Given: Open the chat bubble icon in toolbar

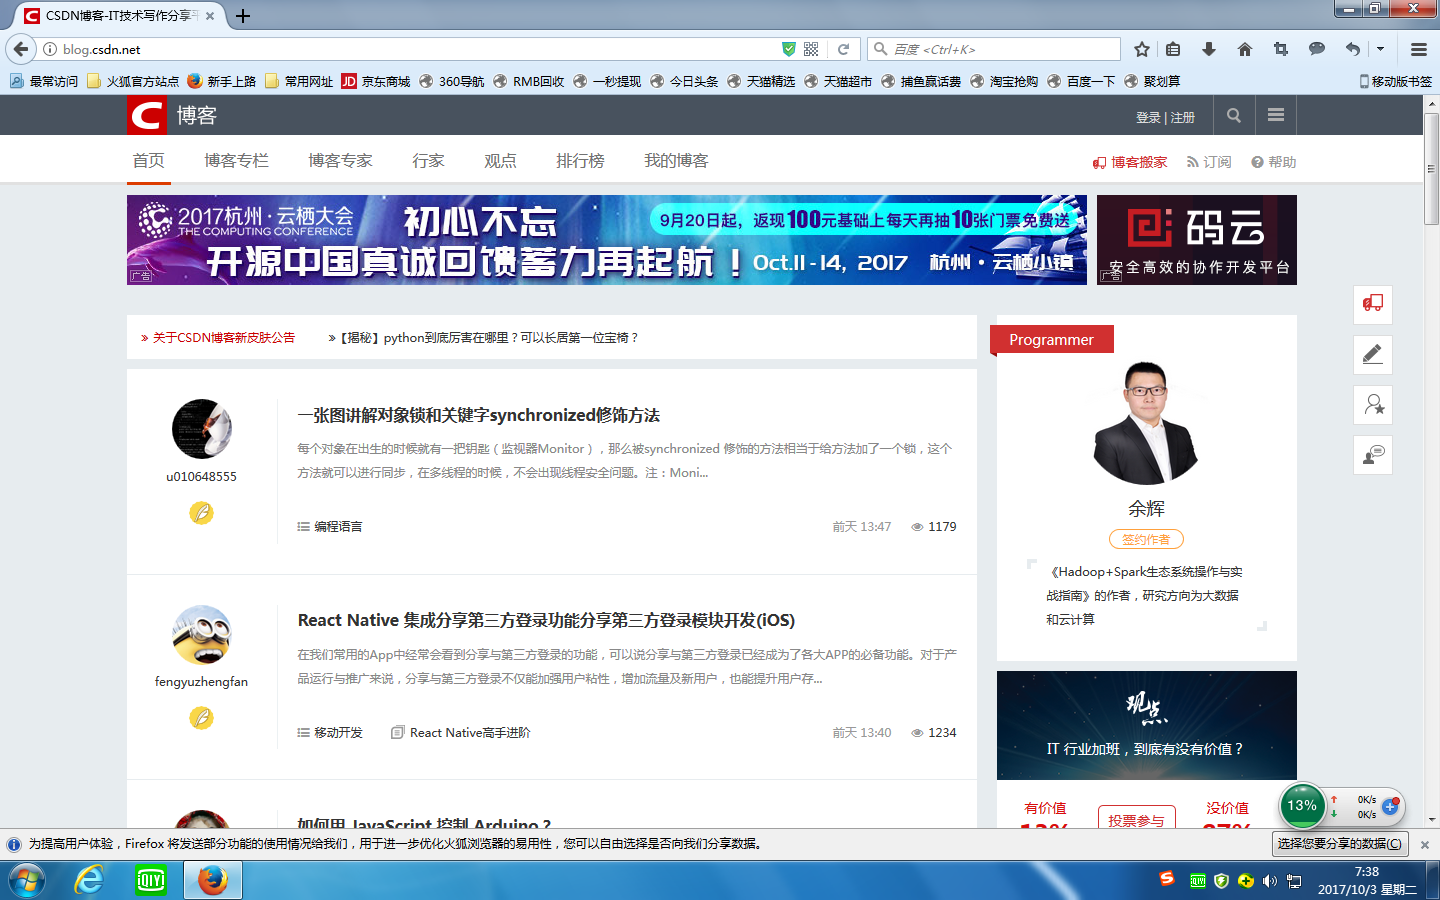Looking at the screenshot, I should (x=1317, y=49).
